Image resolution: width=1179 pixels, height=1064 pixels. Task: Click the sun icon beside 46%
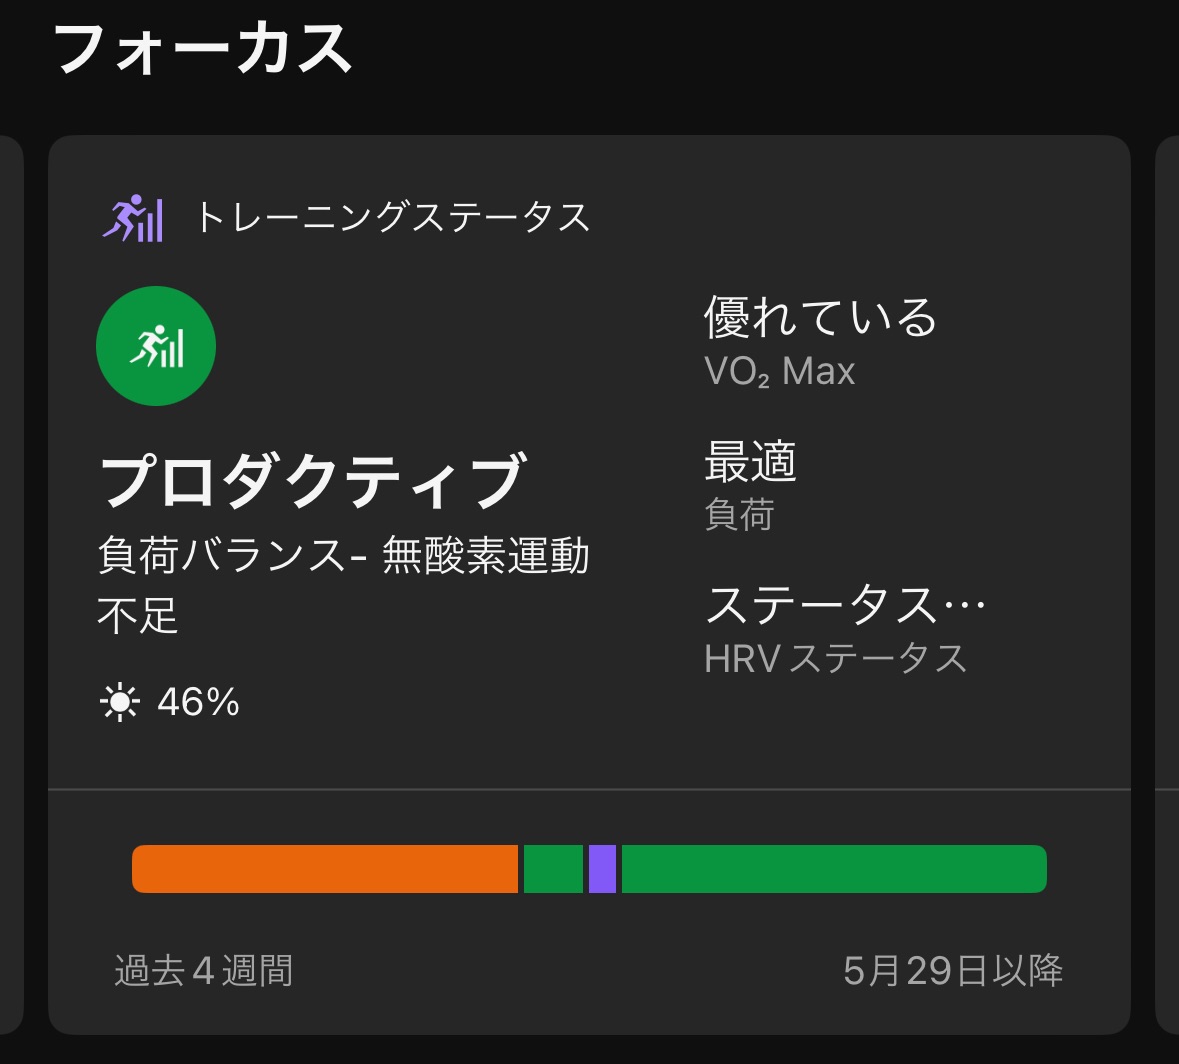pos(120,702)
